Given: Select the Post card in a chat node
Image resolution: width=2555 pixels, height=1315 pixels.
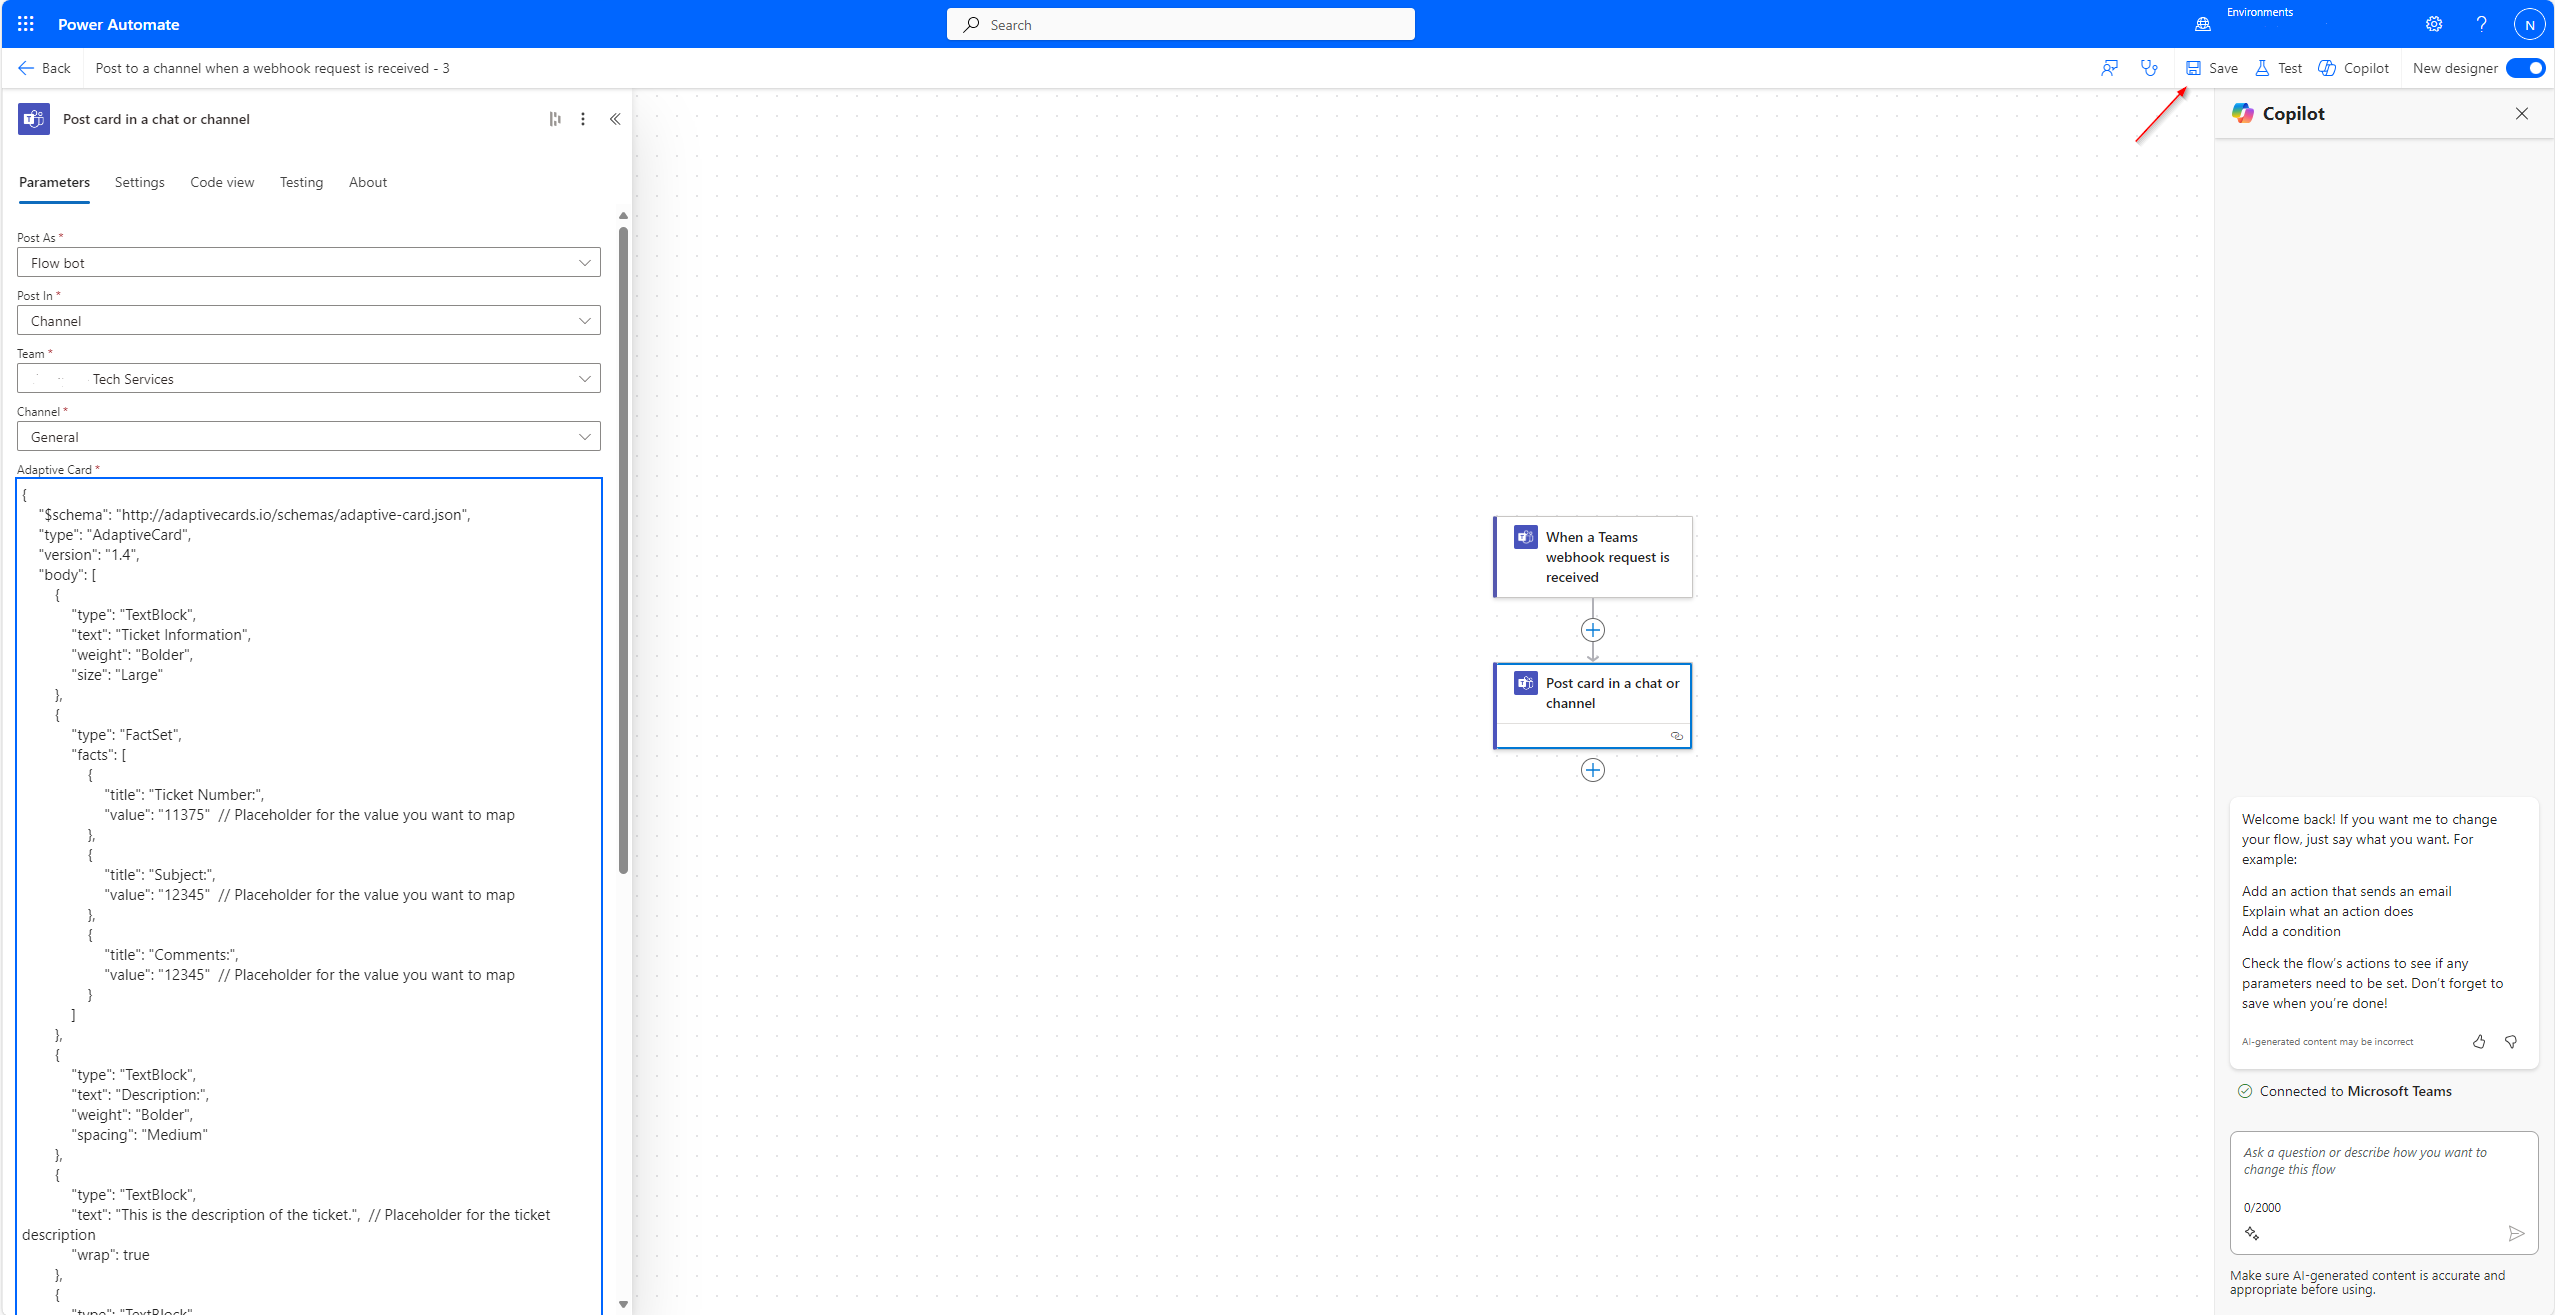Looking at the screenshot, I should point(1593,706).
